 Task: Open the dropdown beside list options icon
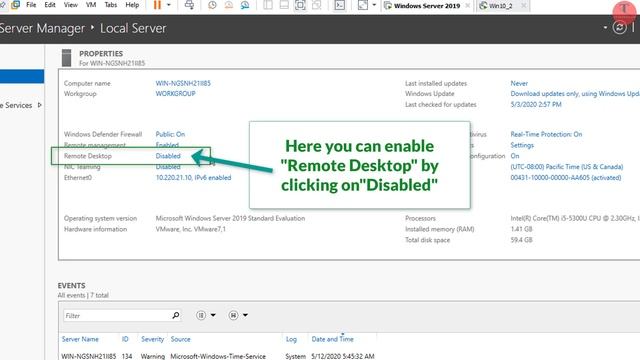[213, 315]
